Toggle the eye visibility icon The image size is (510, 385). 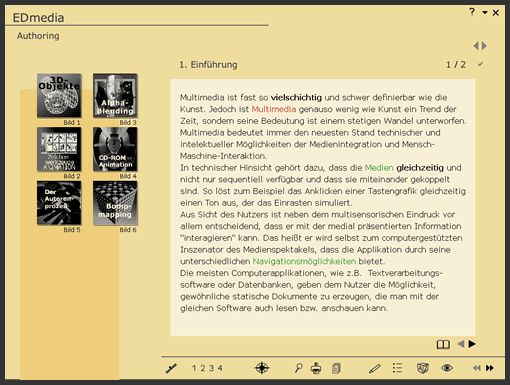(447, 368)
